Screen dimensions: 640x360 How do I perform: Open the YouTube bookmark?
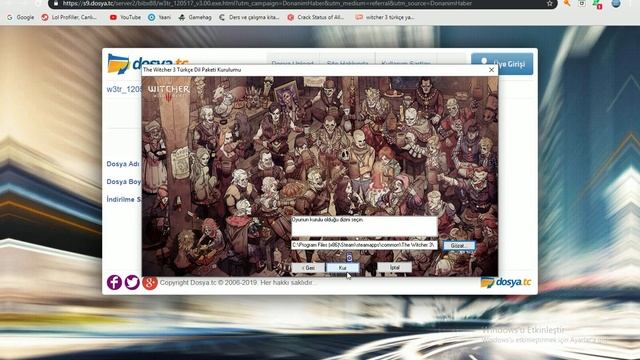click(125, 18)
